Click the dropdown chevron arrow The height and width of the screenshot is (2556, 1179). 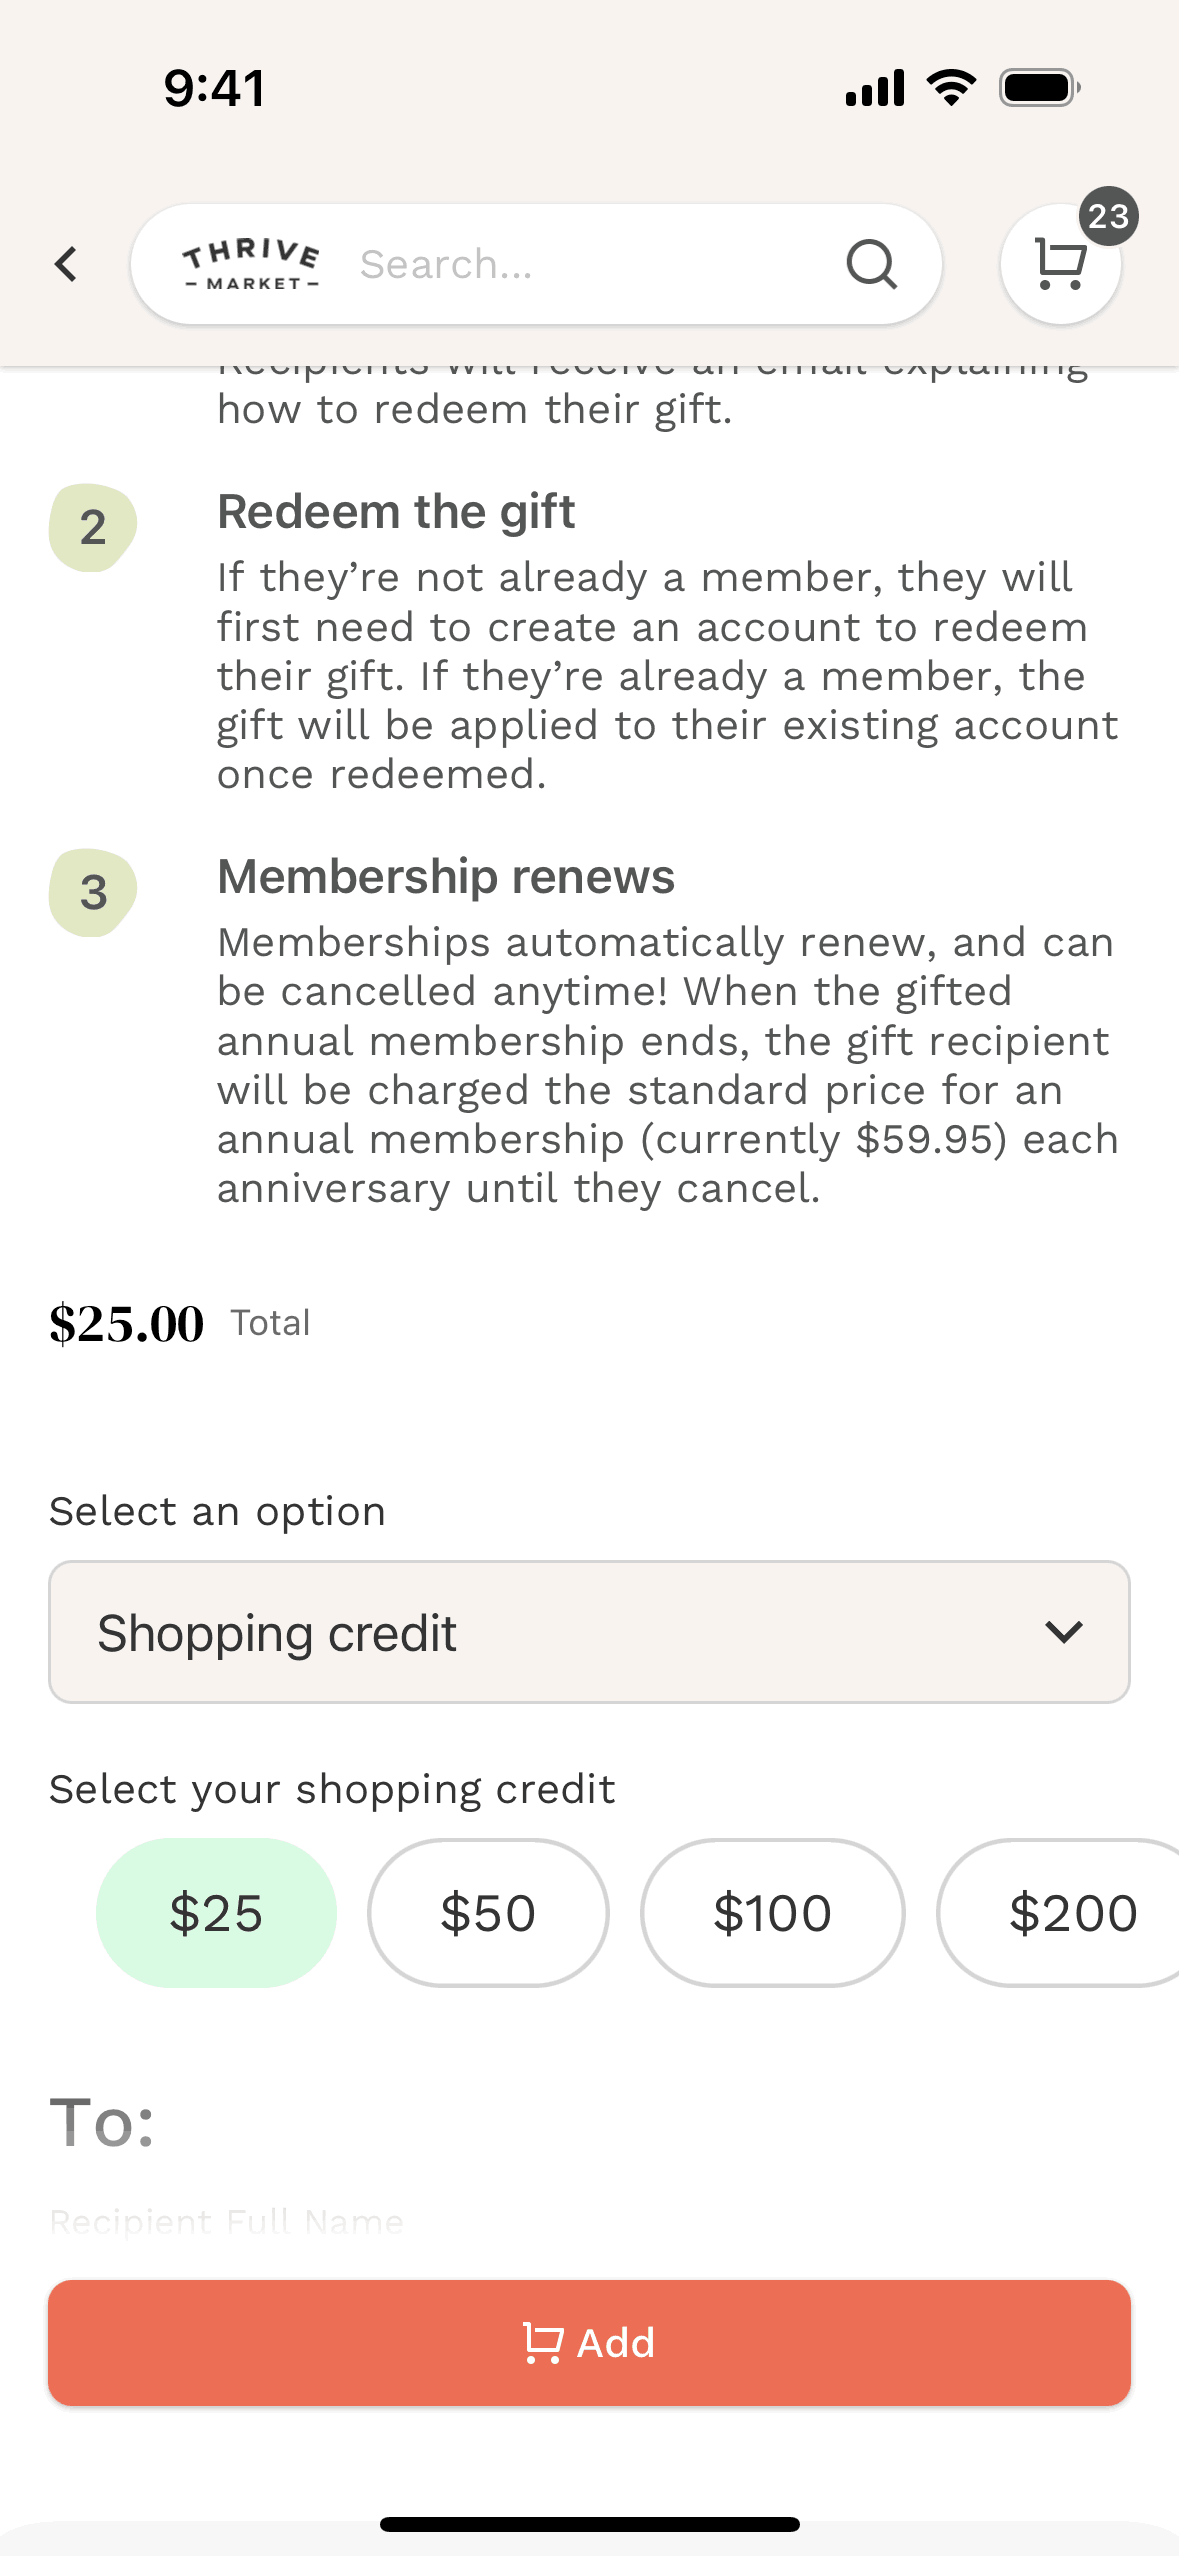pos(1063,1632)
